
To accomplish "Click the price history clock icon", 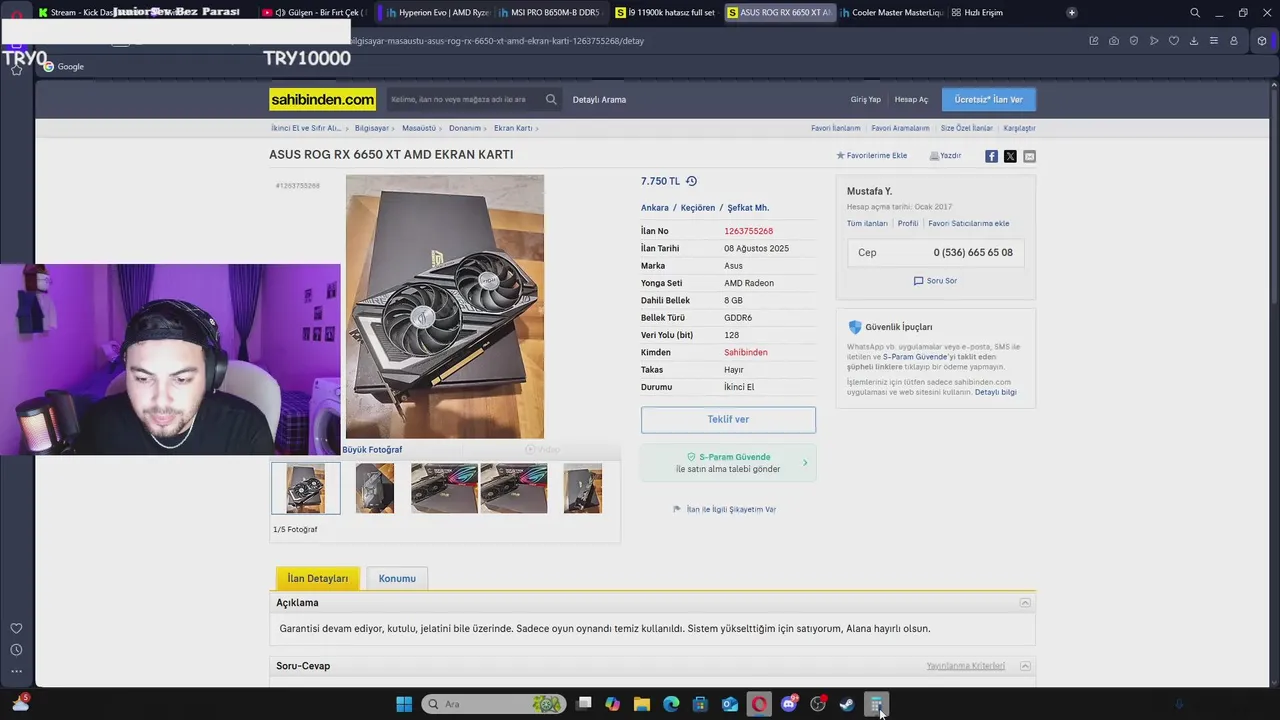I will coord(691,181).
